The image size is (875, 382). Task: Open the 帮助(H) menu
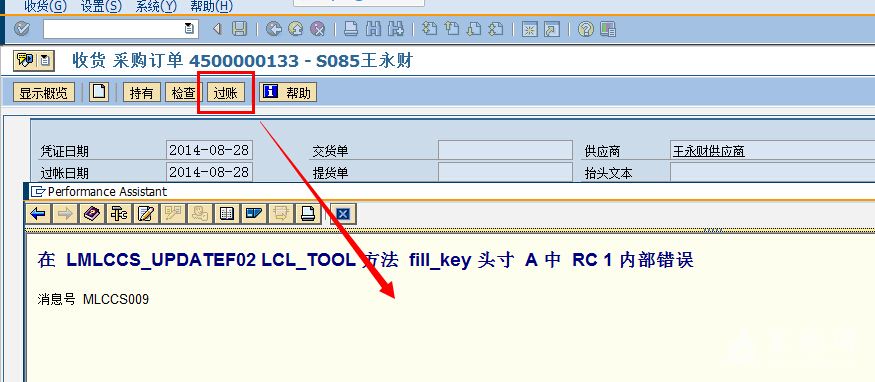point(211,7)
